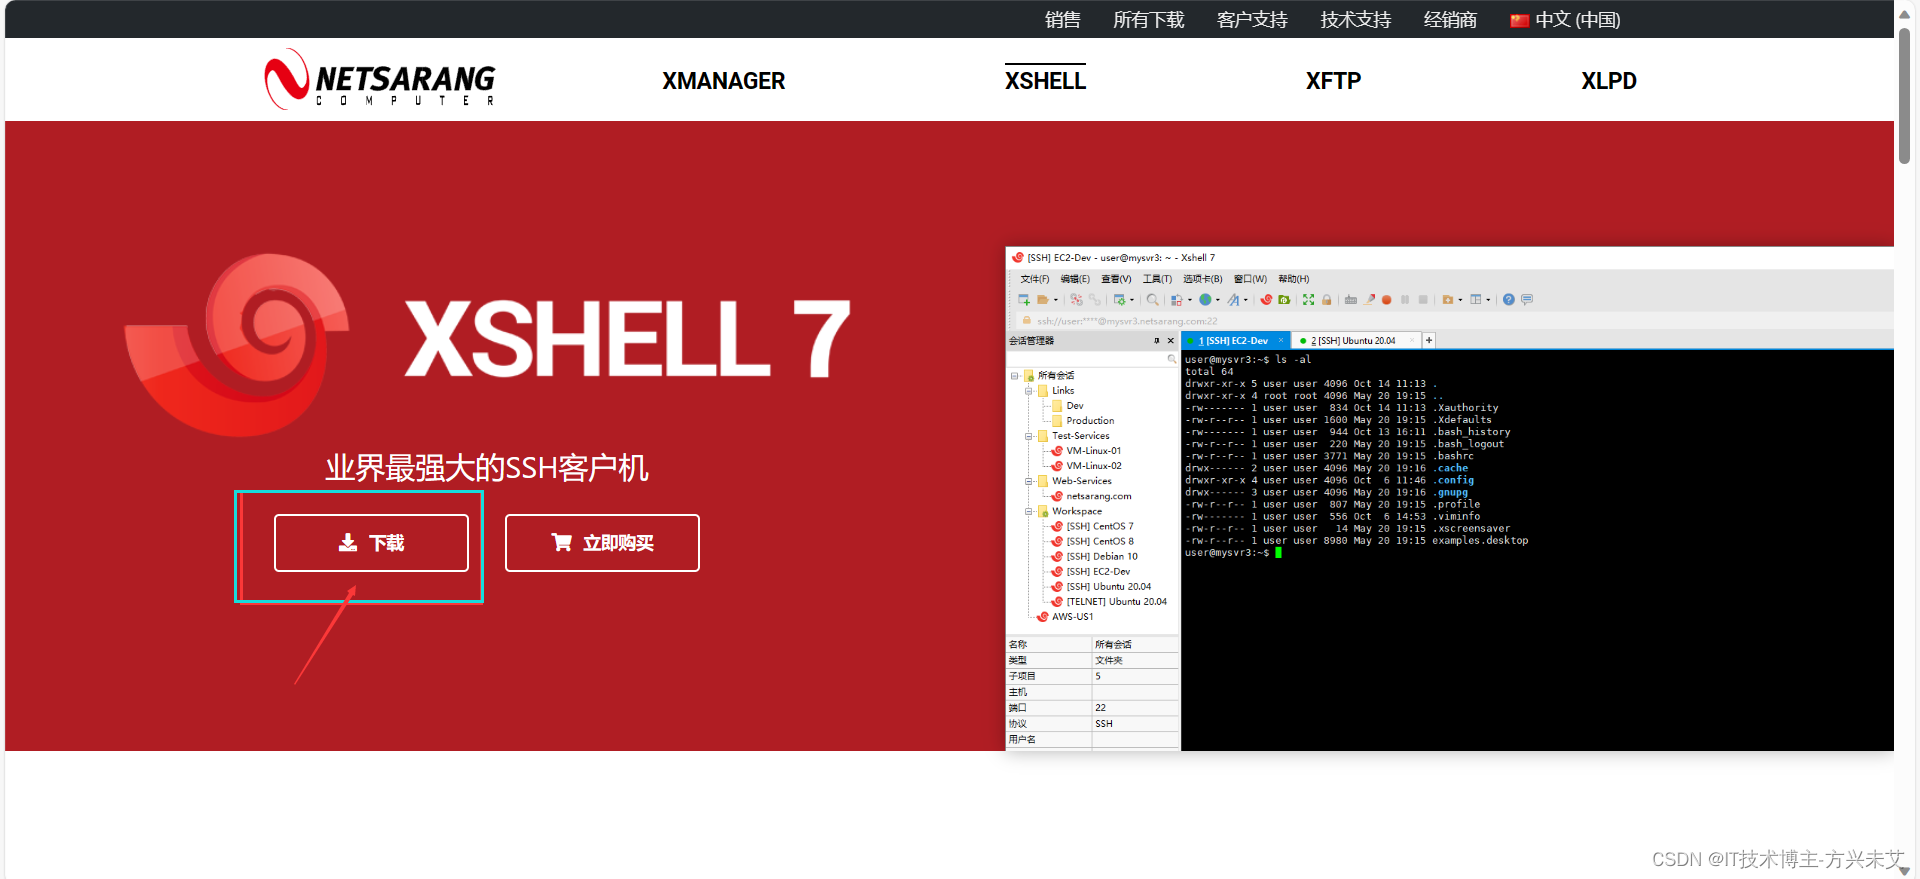Click the Netsarang Computer logo
The height and width of the screenshot is (879, 1920).
point(380,79)
